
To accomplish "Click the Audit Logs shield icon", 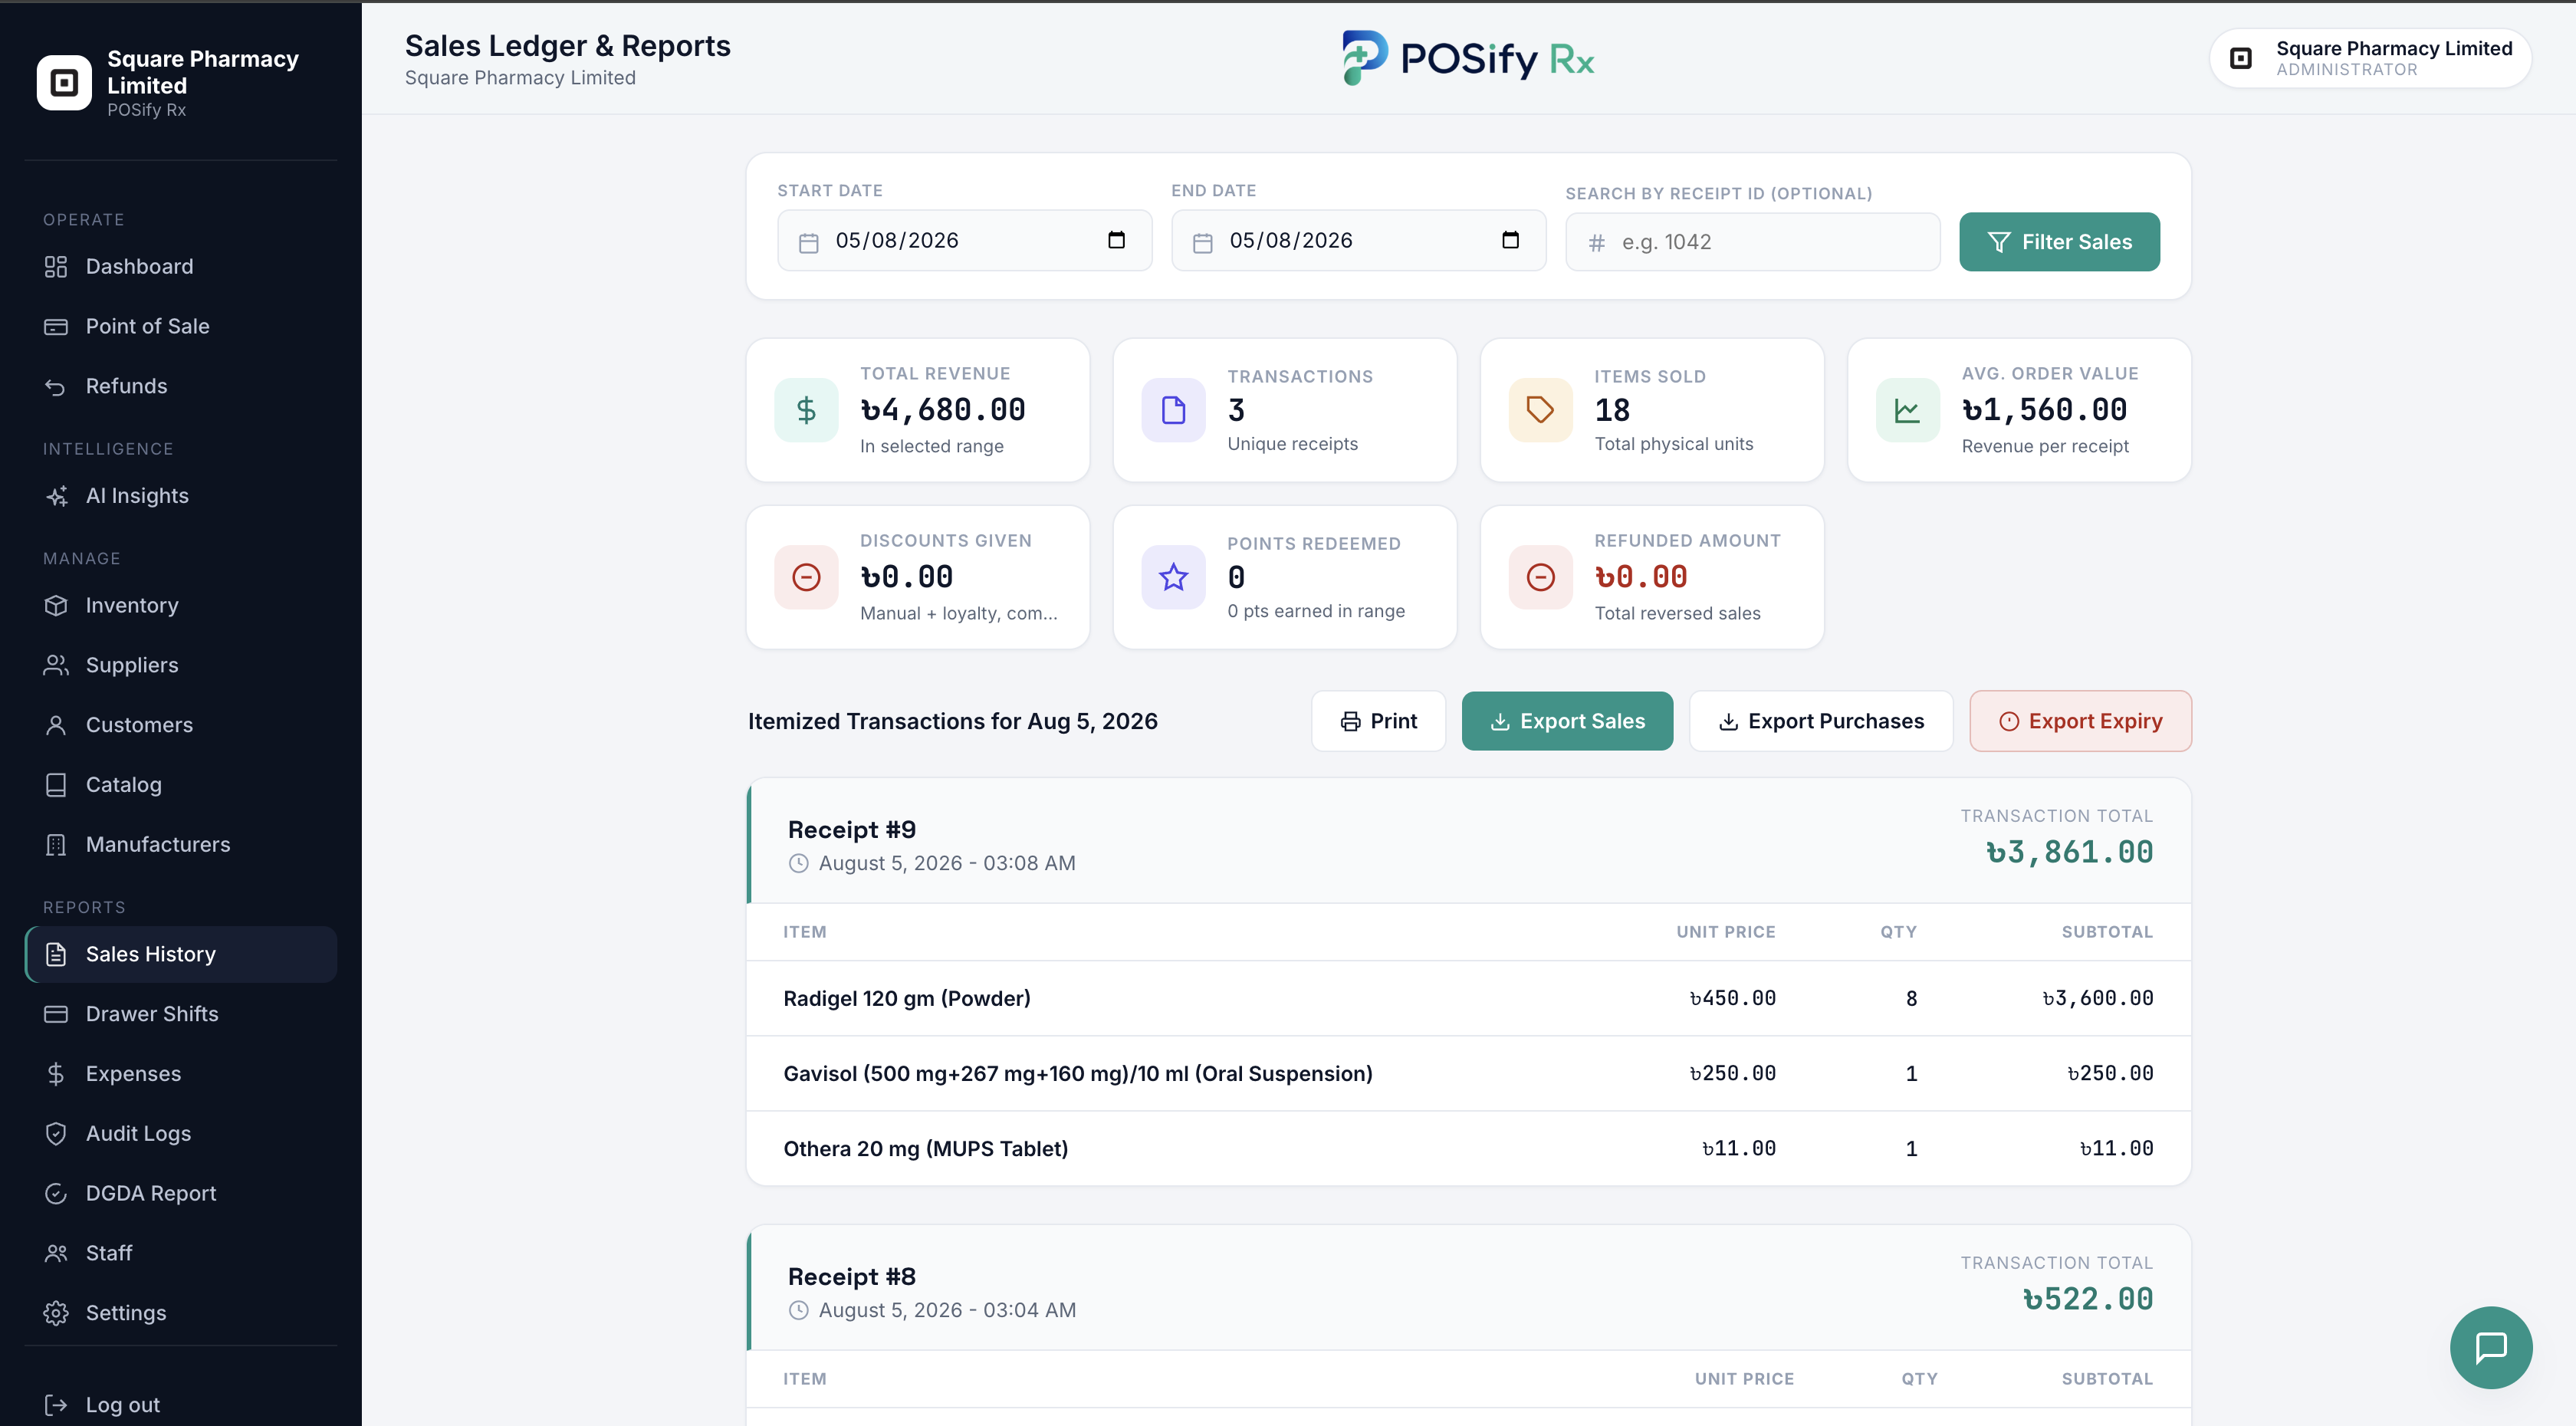I will (56, 1134).
